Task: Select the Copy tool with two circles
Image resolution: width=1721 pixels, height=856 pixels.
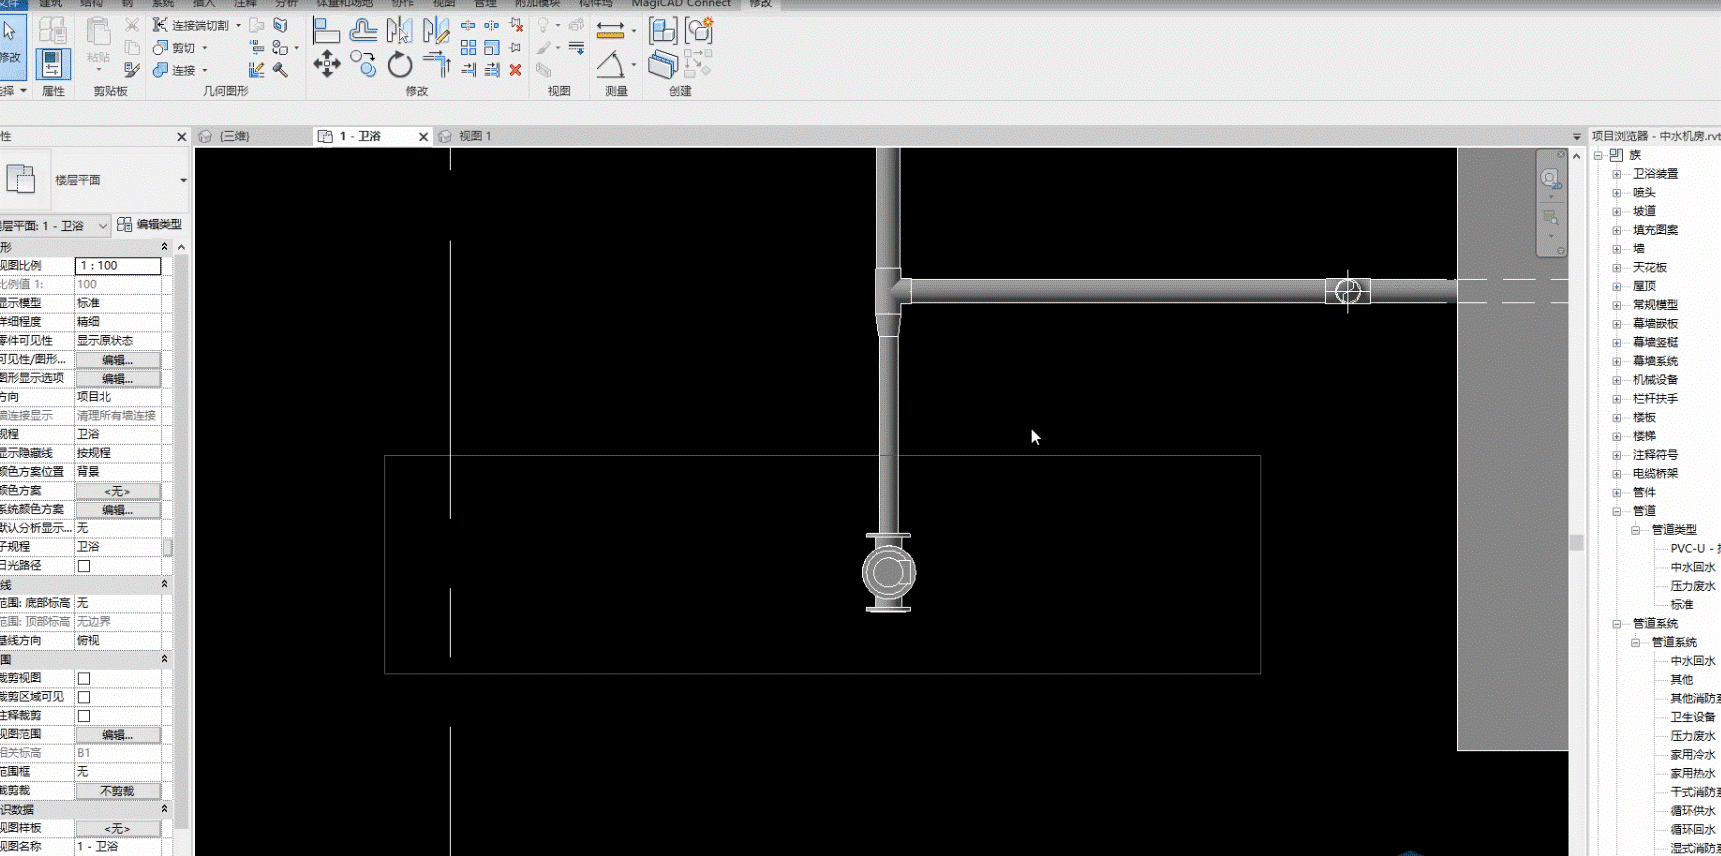Action: pos(363,65)
